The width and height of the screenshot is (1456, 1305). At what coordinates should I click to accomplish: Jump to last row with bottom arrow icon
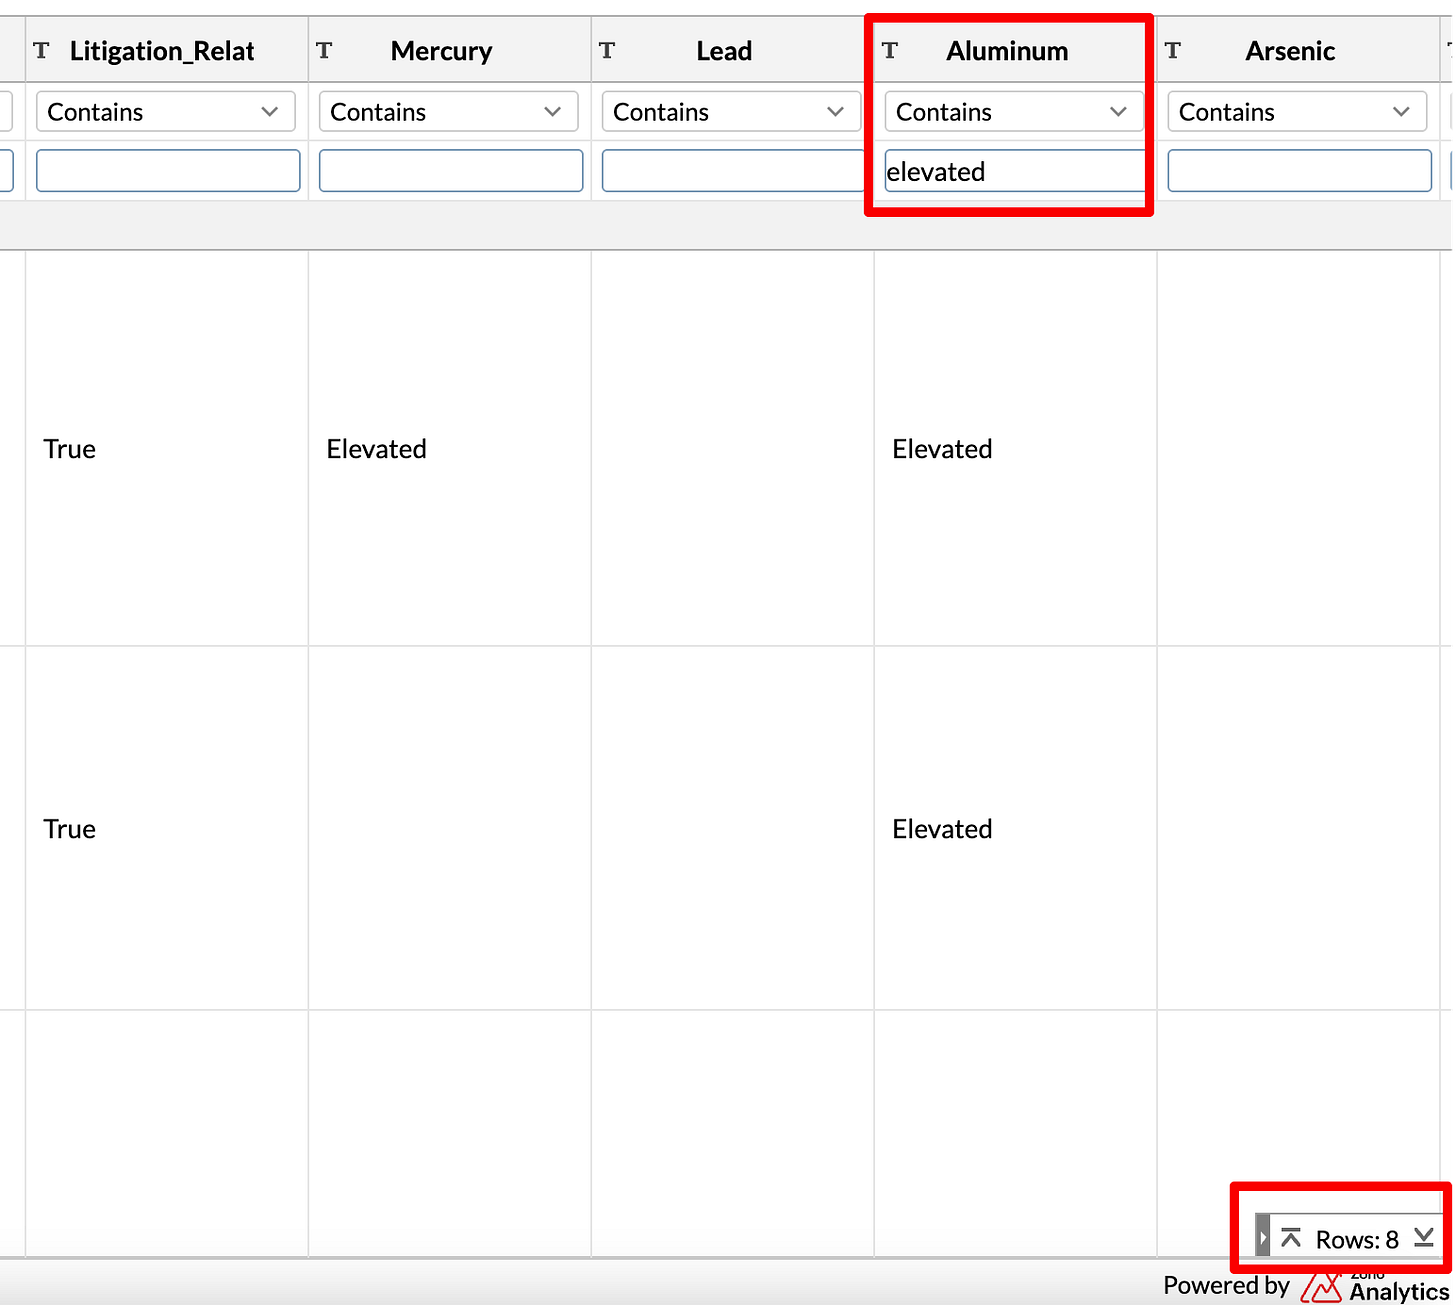pos(1424,1238)
